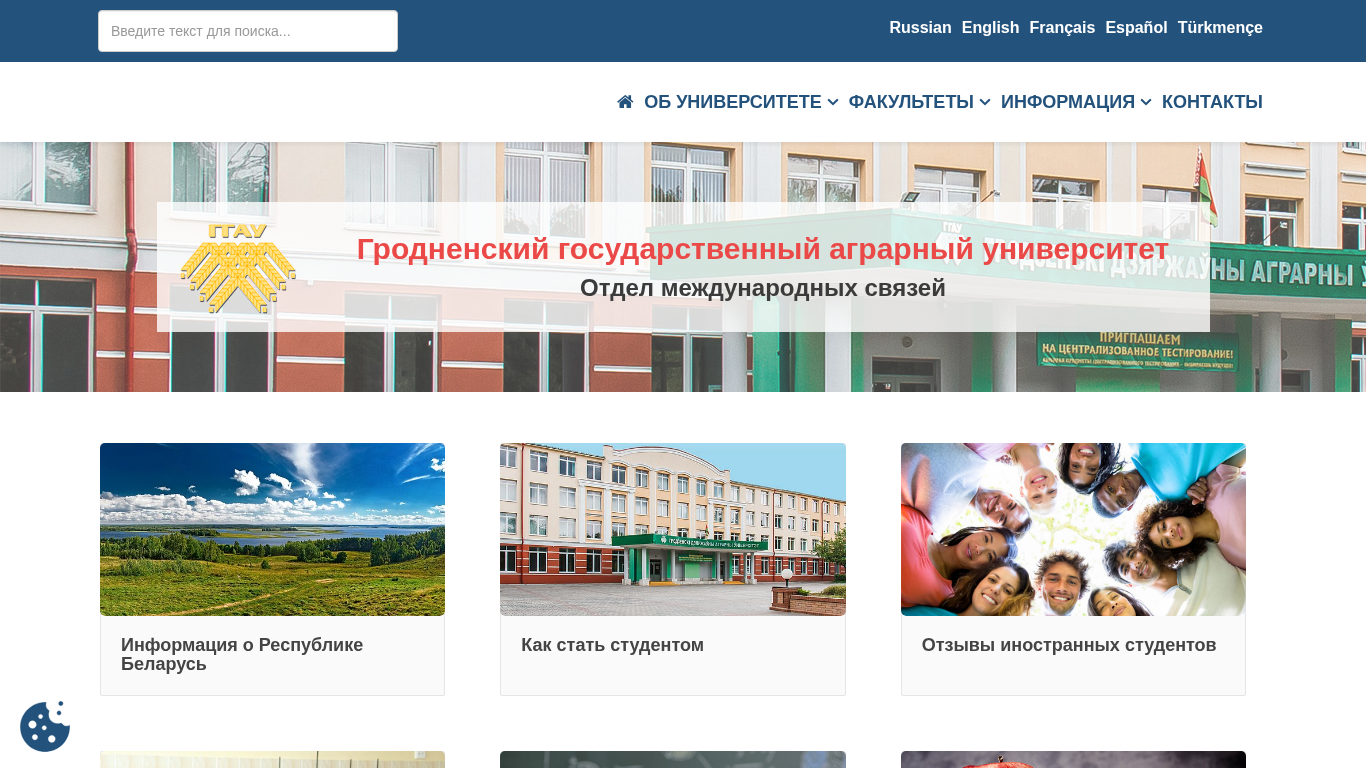Screen dimensions: 1366x768
Task: Click the 'Гродненский государственный аграрный университет' heading
Action: coord(763,249)
